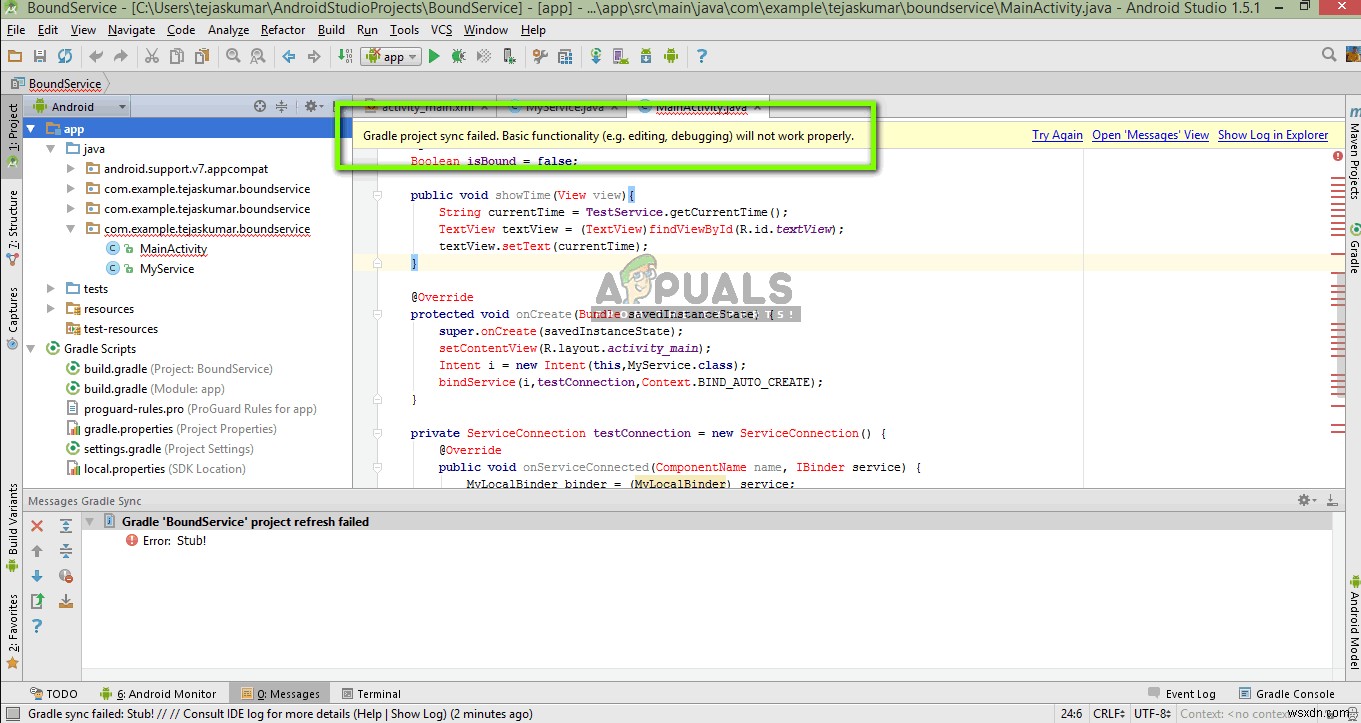Open 'Messages' View from the notification bar
1361x723 pixels.
click(x=1150, y=134)
